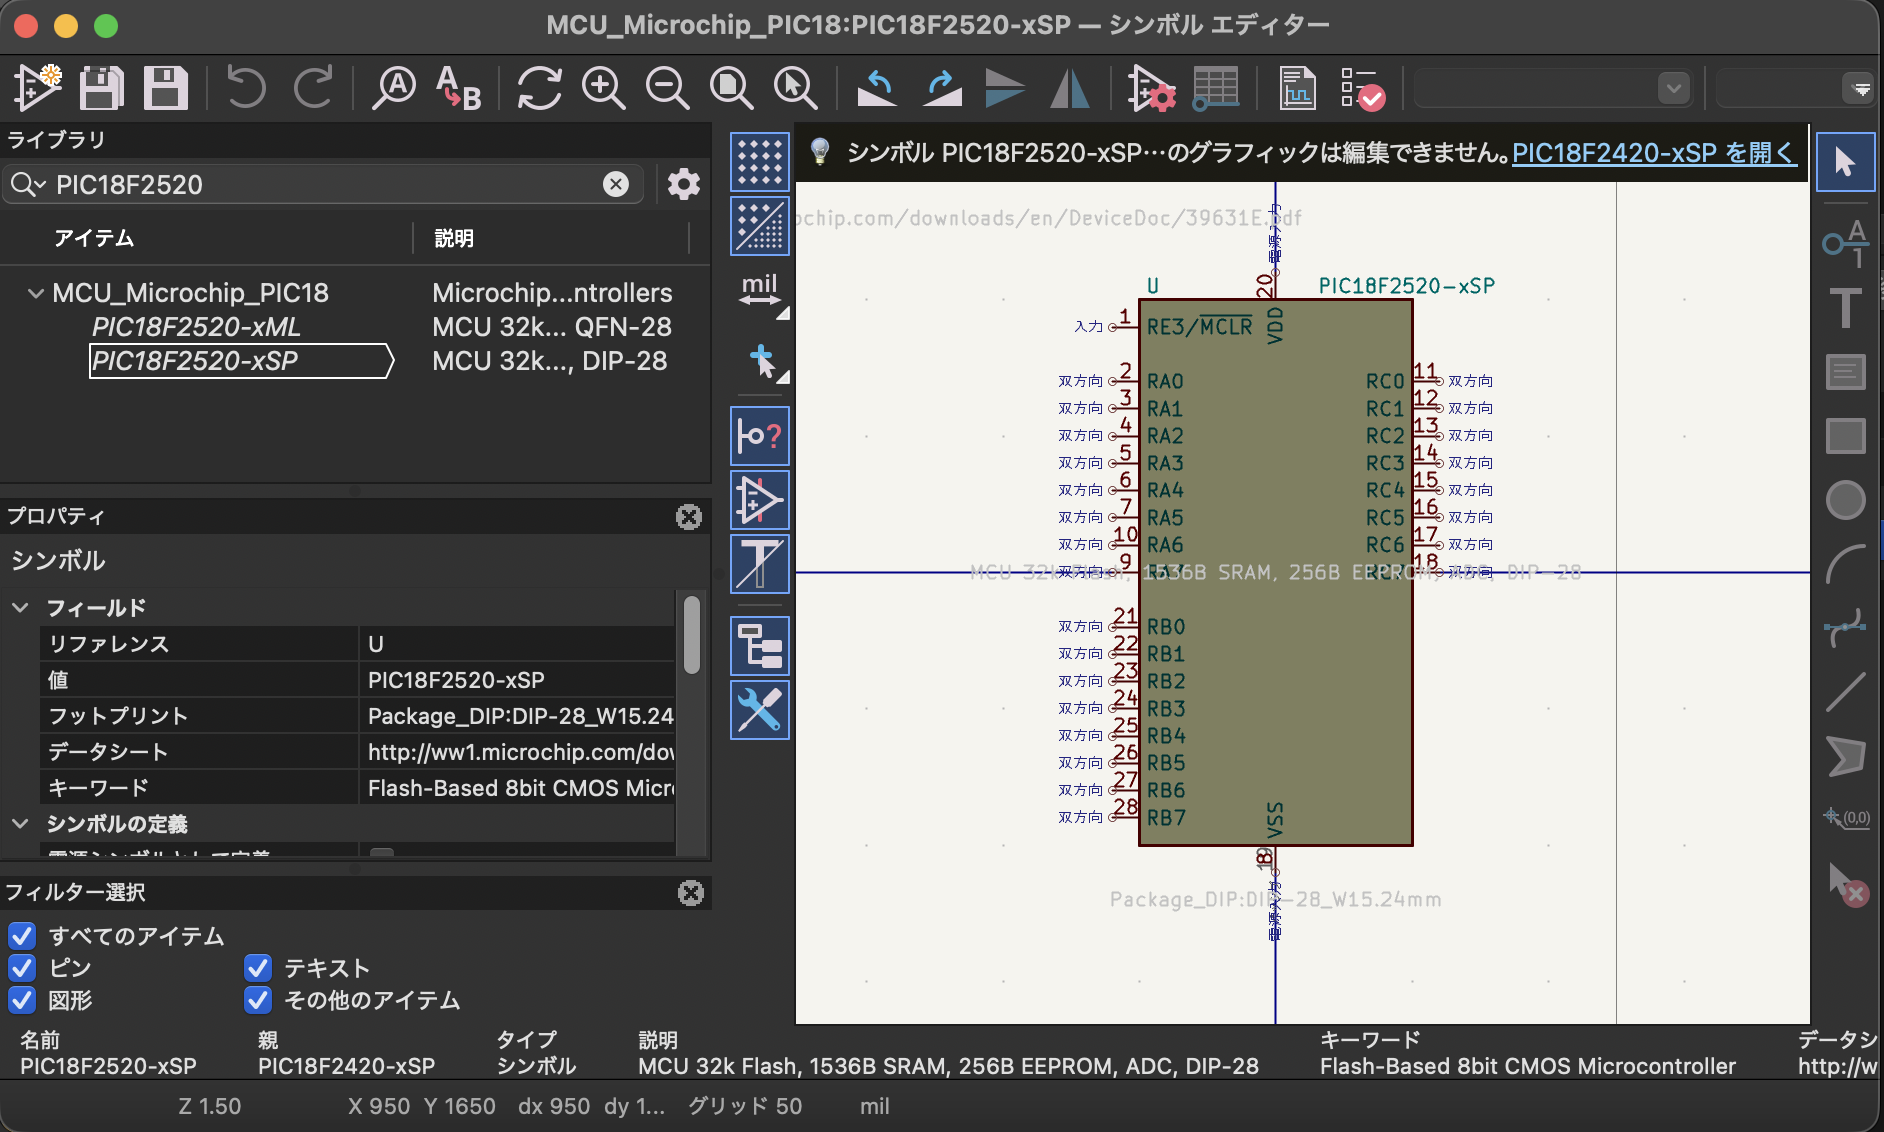Image resolution: width=1884 pixels, height=1132 pixels.
Task: Toggle pin display icon with question mark
Action: pyautogui.click(x=760, y=436)
